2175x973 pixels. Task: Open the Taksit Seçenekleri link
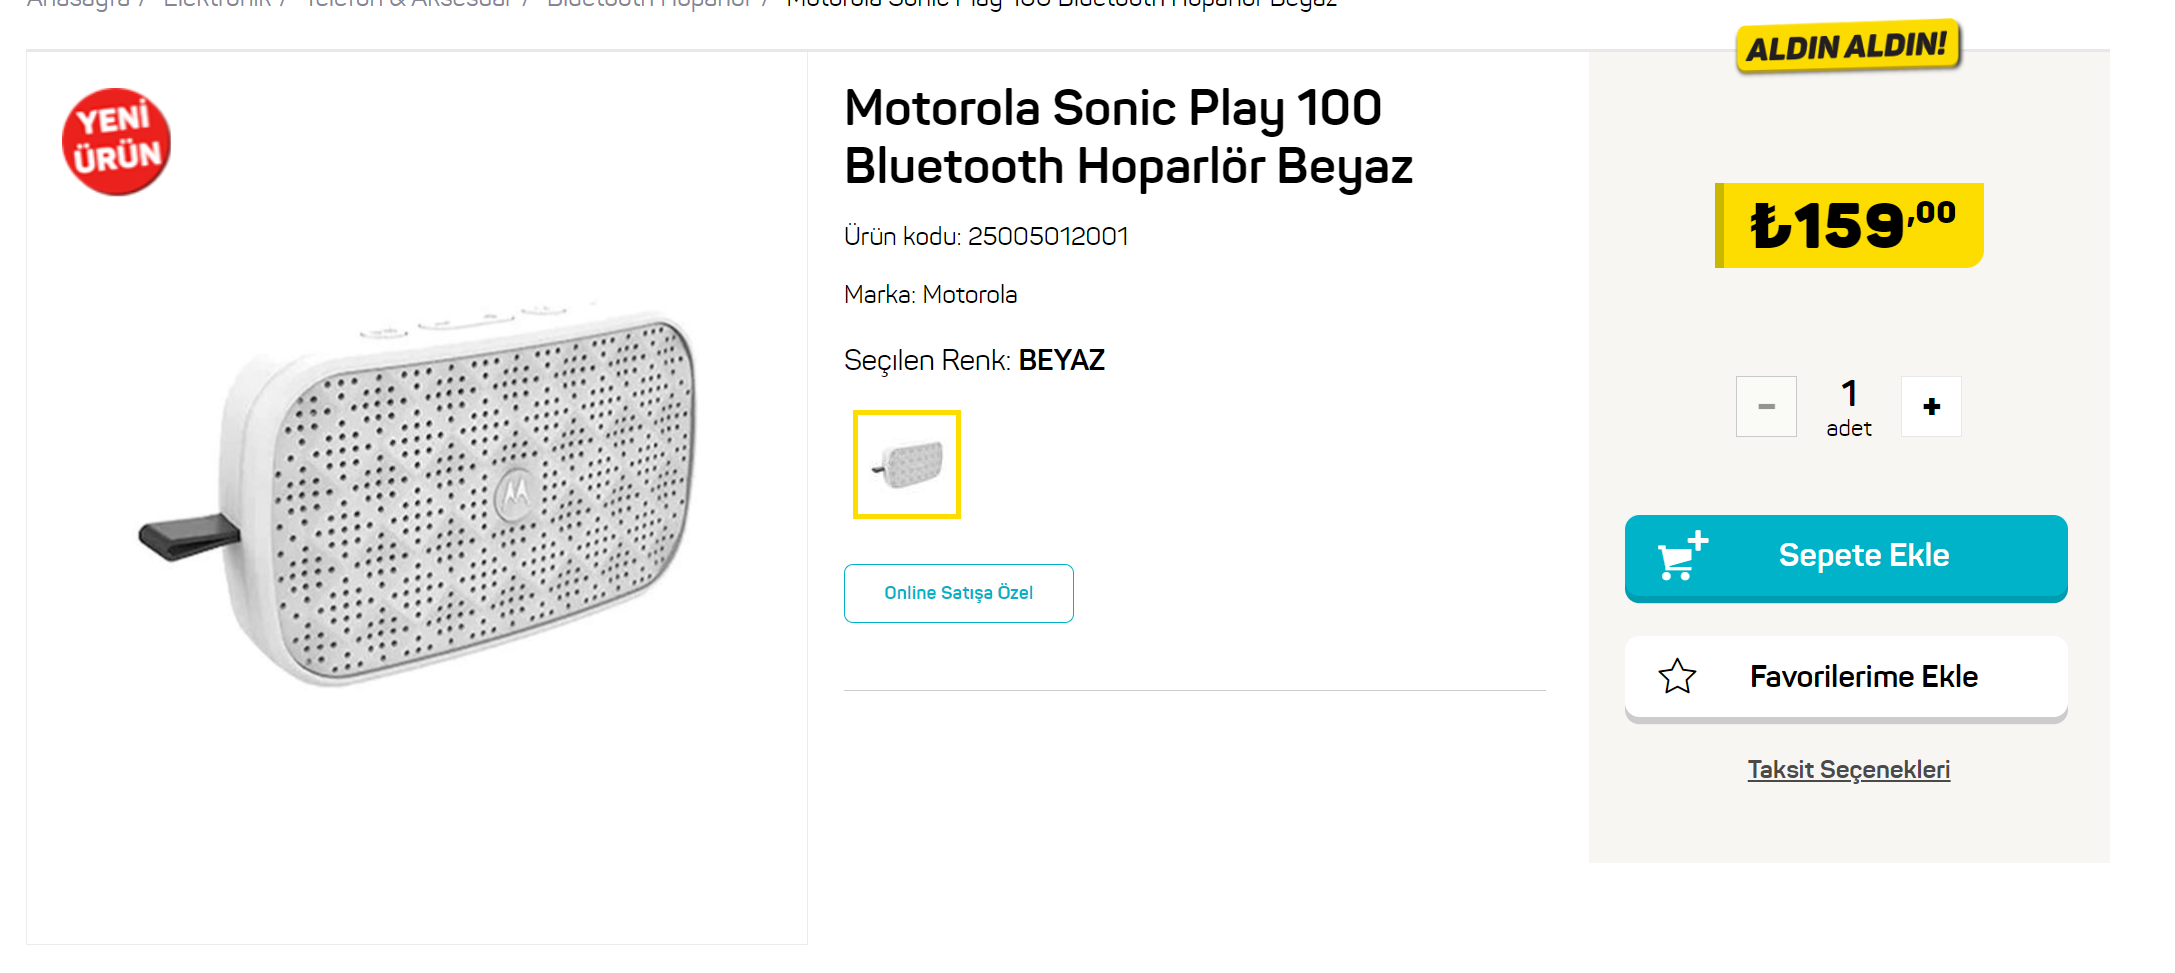1848,770
